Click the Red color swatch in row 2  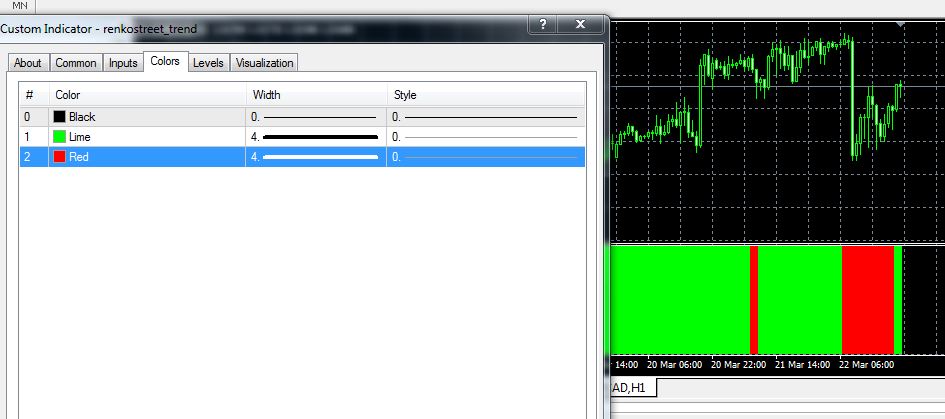coord(59,157)
